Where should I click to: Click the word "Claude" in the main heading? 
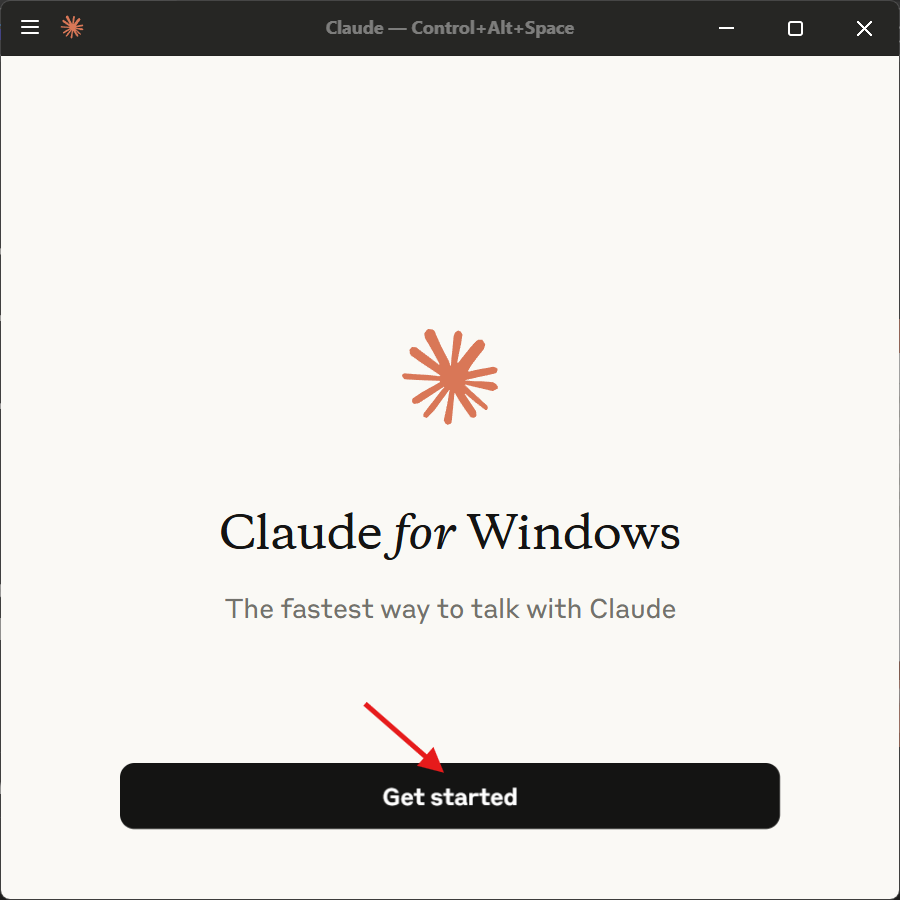pos(300,532)
